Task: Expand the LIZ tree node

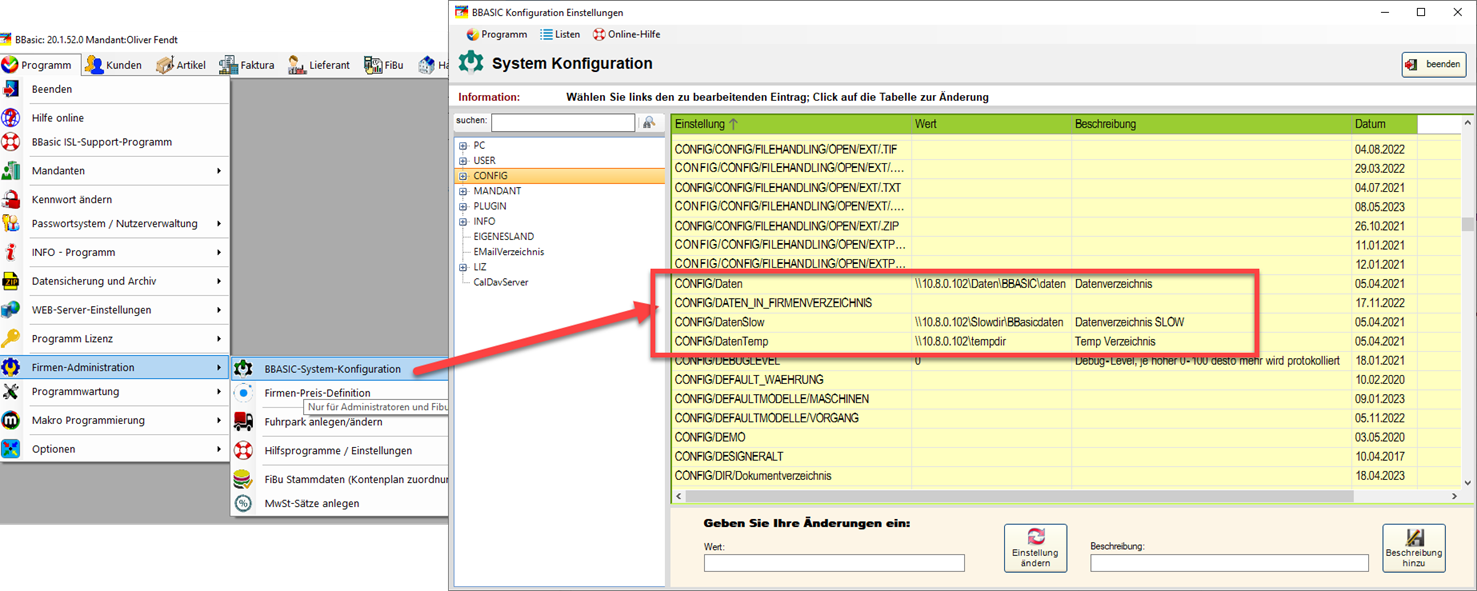Action: [x=463, y=267]
